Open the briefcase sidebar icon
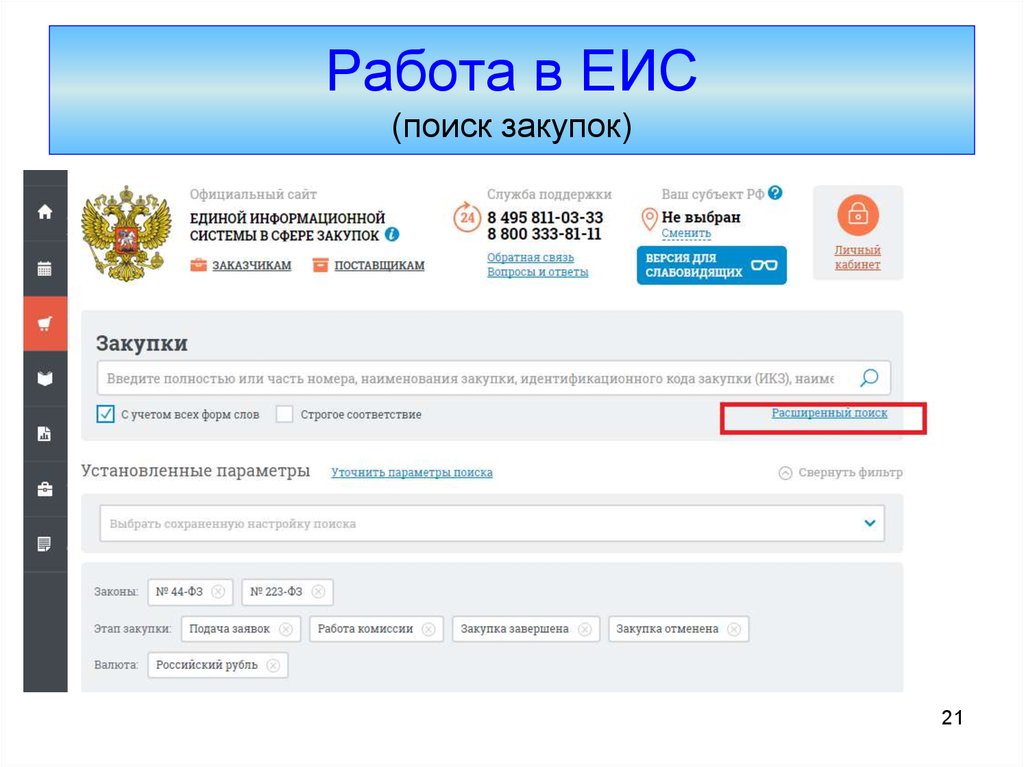Image resolution: width=1024 pixels, height=767 pixels. click(45, 489)
